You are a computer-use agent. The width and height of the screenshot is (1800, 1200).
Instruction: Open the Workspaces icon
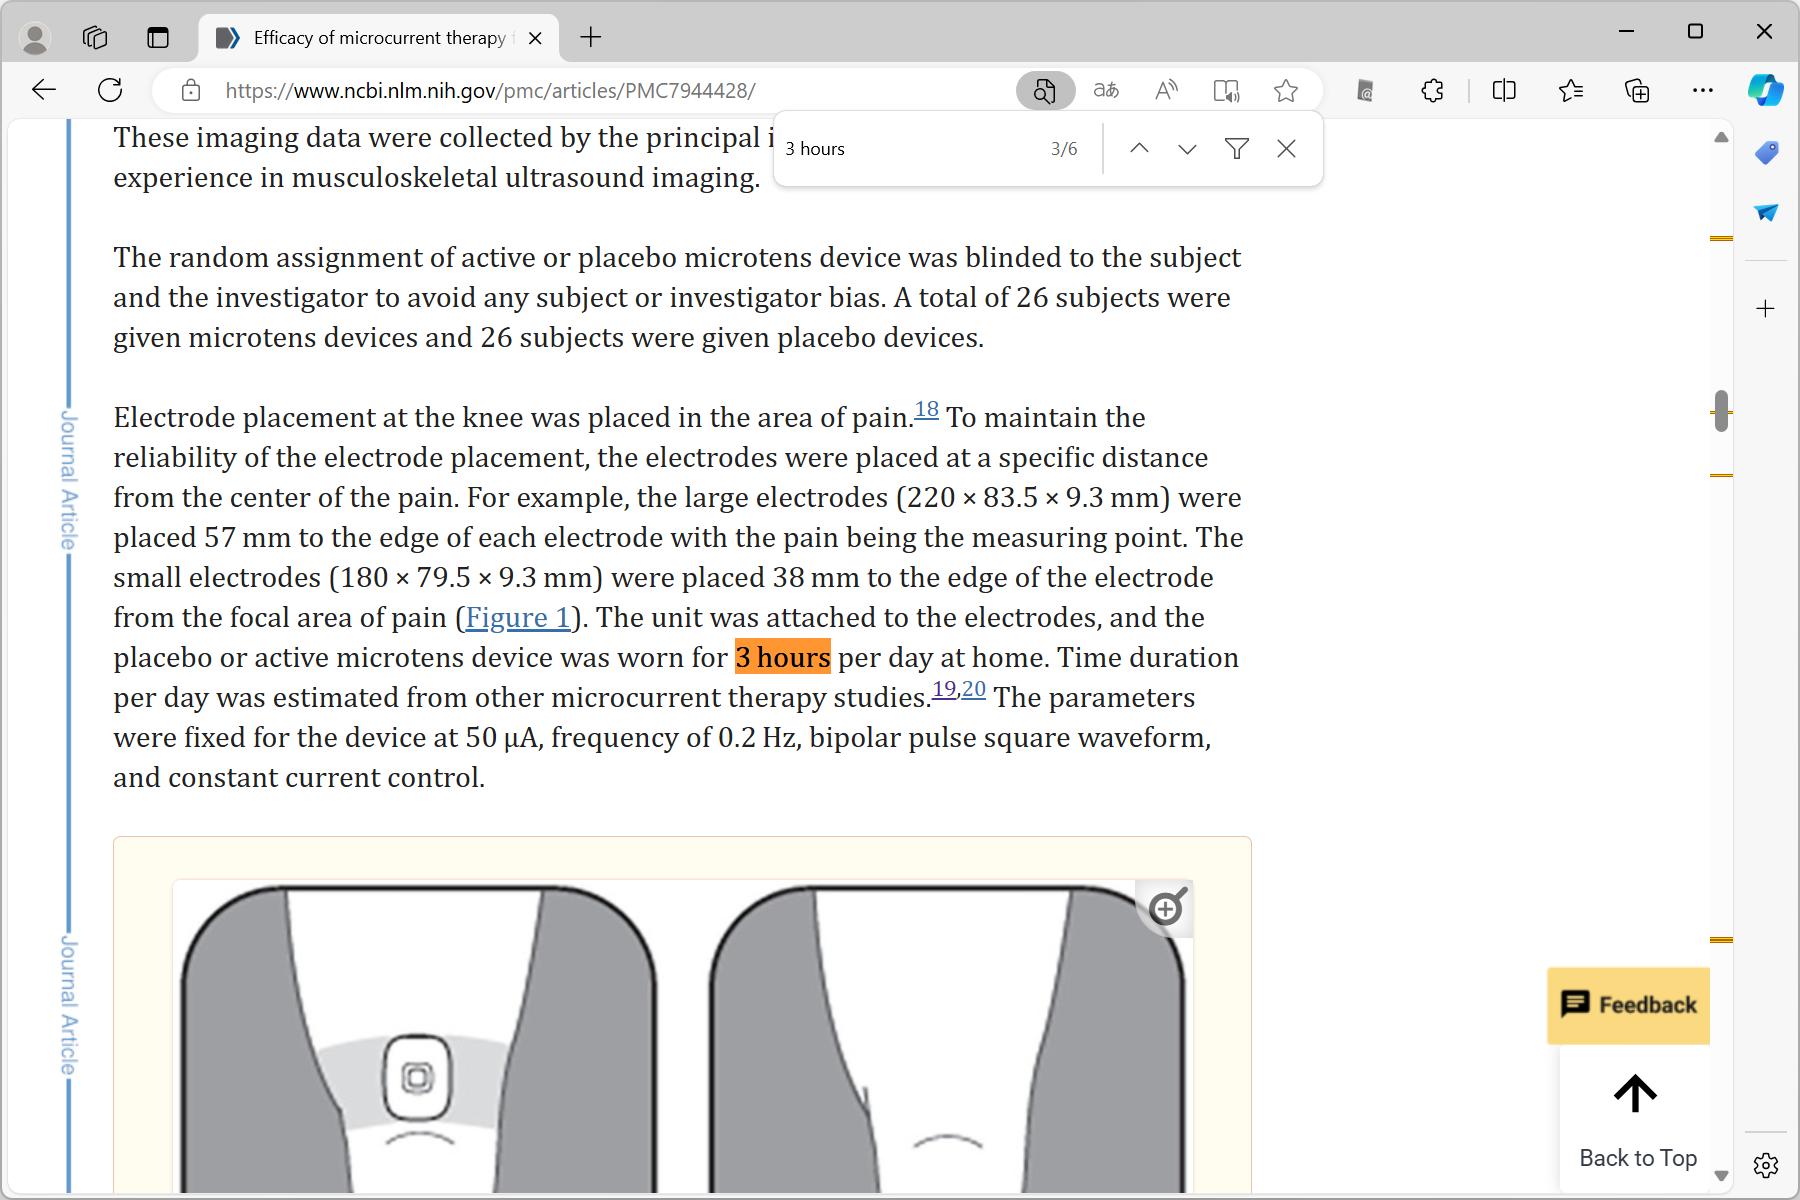pos(95,38)
